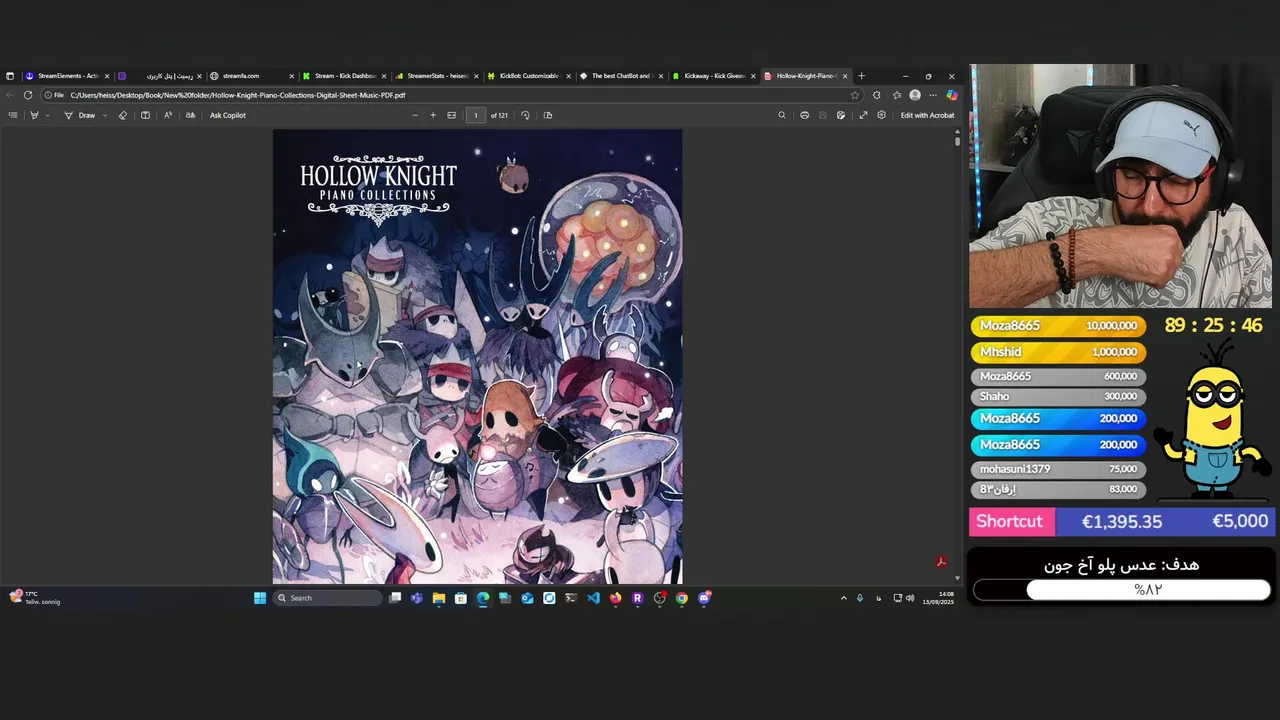Open File Explorer from taskbar

[x=438, y=598]
